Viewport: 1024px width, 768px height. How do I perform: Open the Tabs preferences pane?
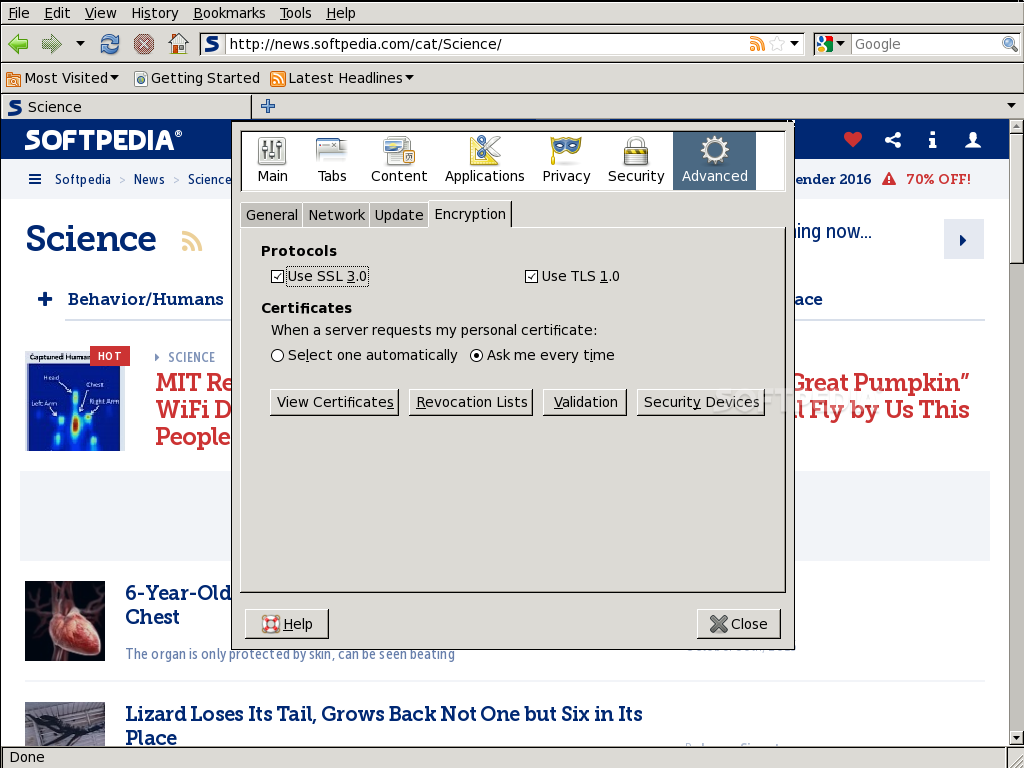point(332,161)
